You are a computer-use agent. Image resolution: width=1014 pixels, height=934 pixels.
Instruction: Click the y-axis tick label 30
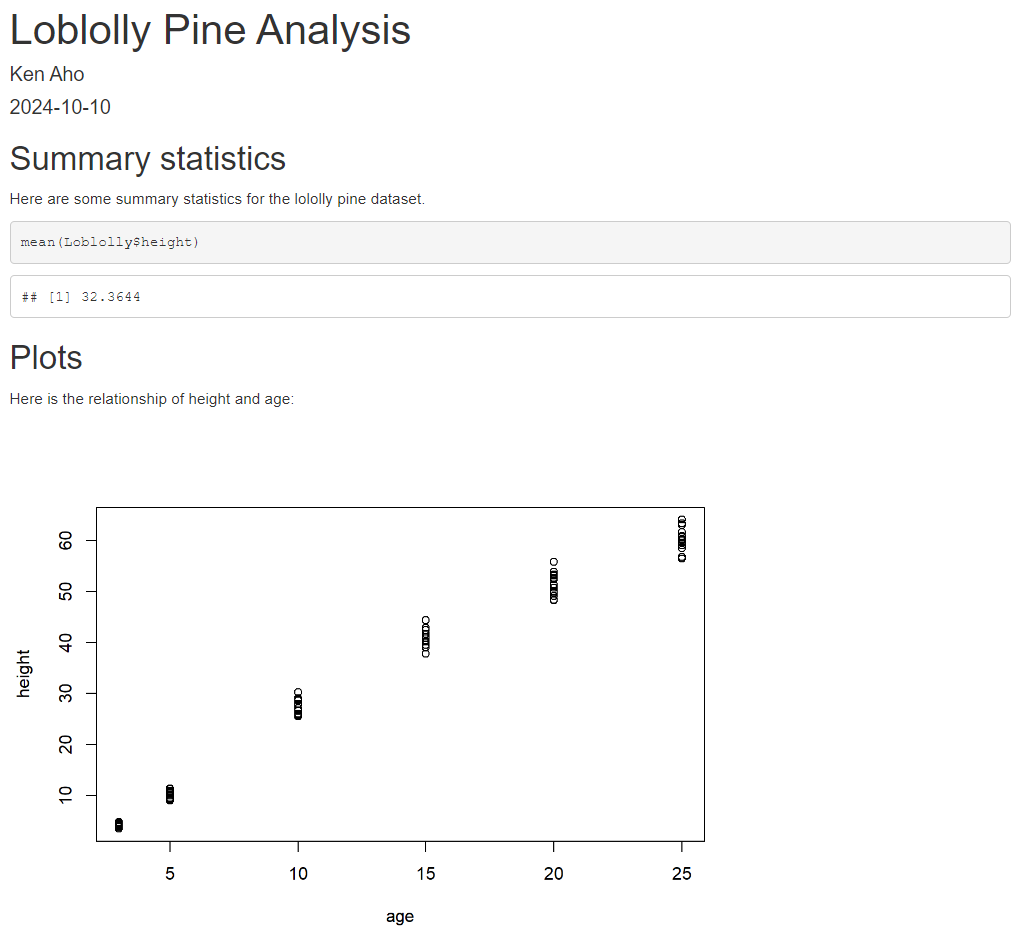click(65, 693)
